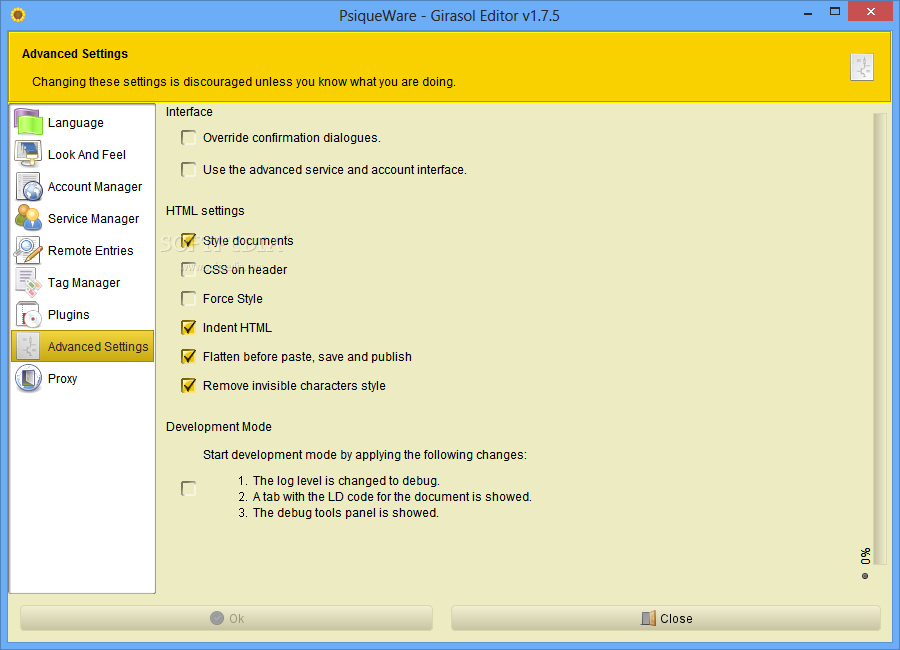Image resolution: width=900 pixels, height=650 pixels.
Task: Open the Tag Manager section
Action: [83, 283]
